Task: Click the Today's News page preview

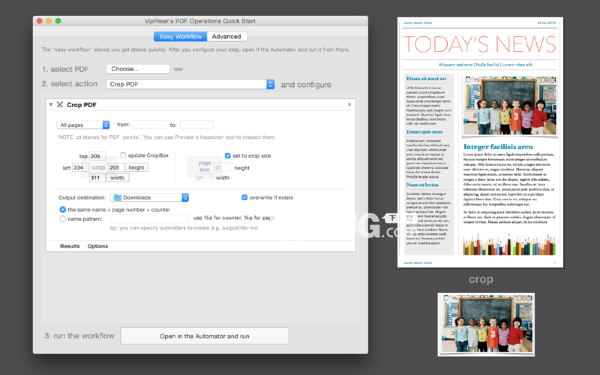Action: (480, 142)
